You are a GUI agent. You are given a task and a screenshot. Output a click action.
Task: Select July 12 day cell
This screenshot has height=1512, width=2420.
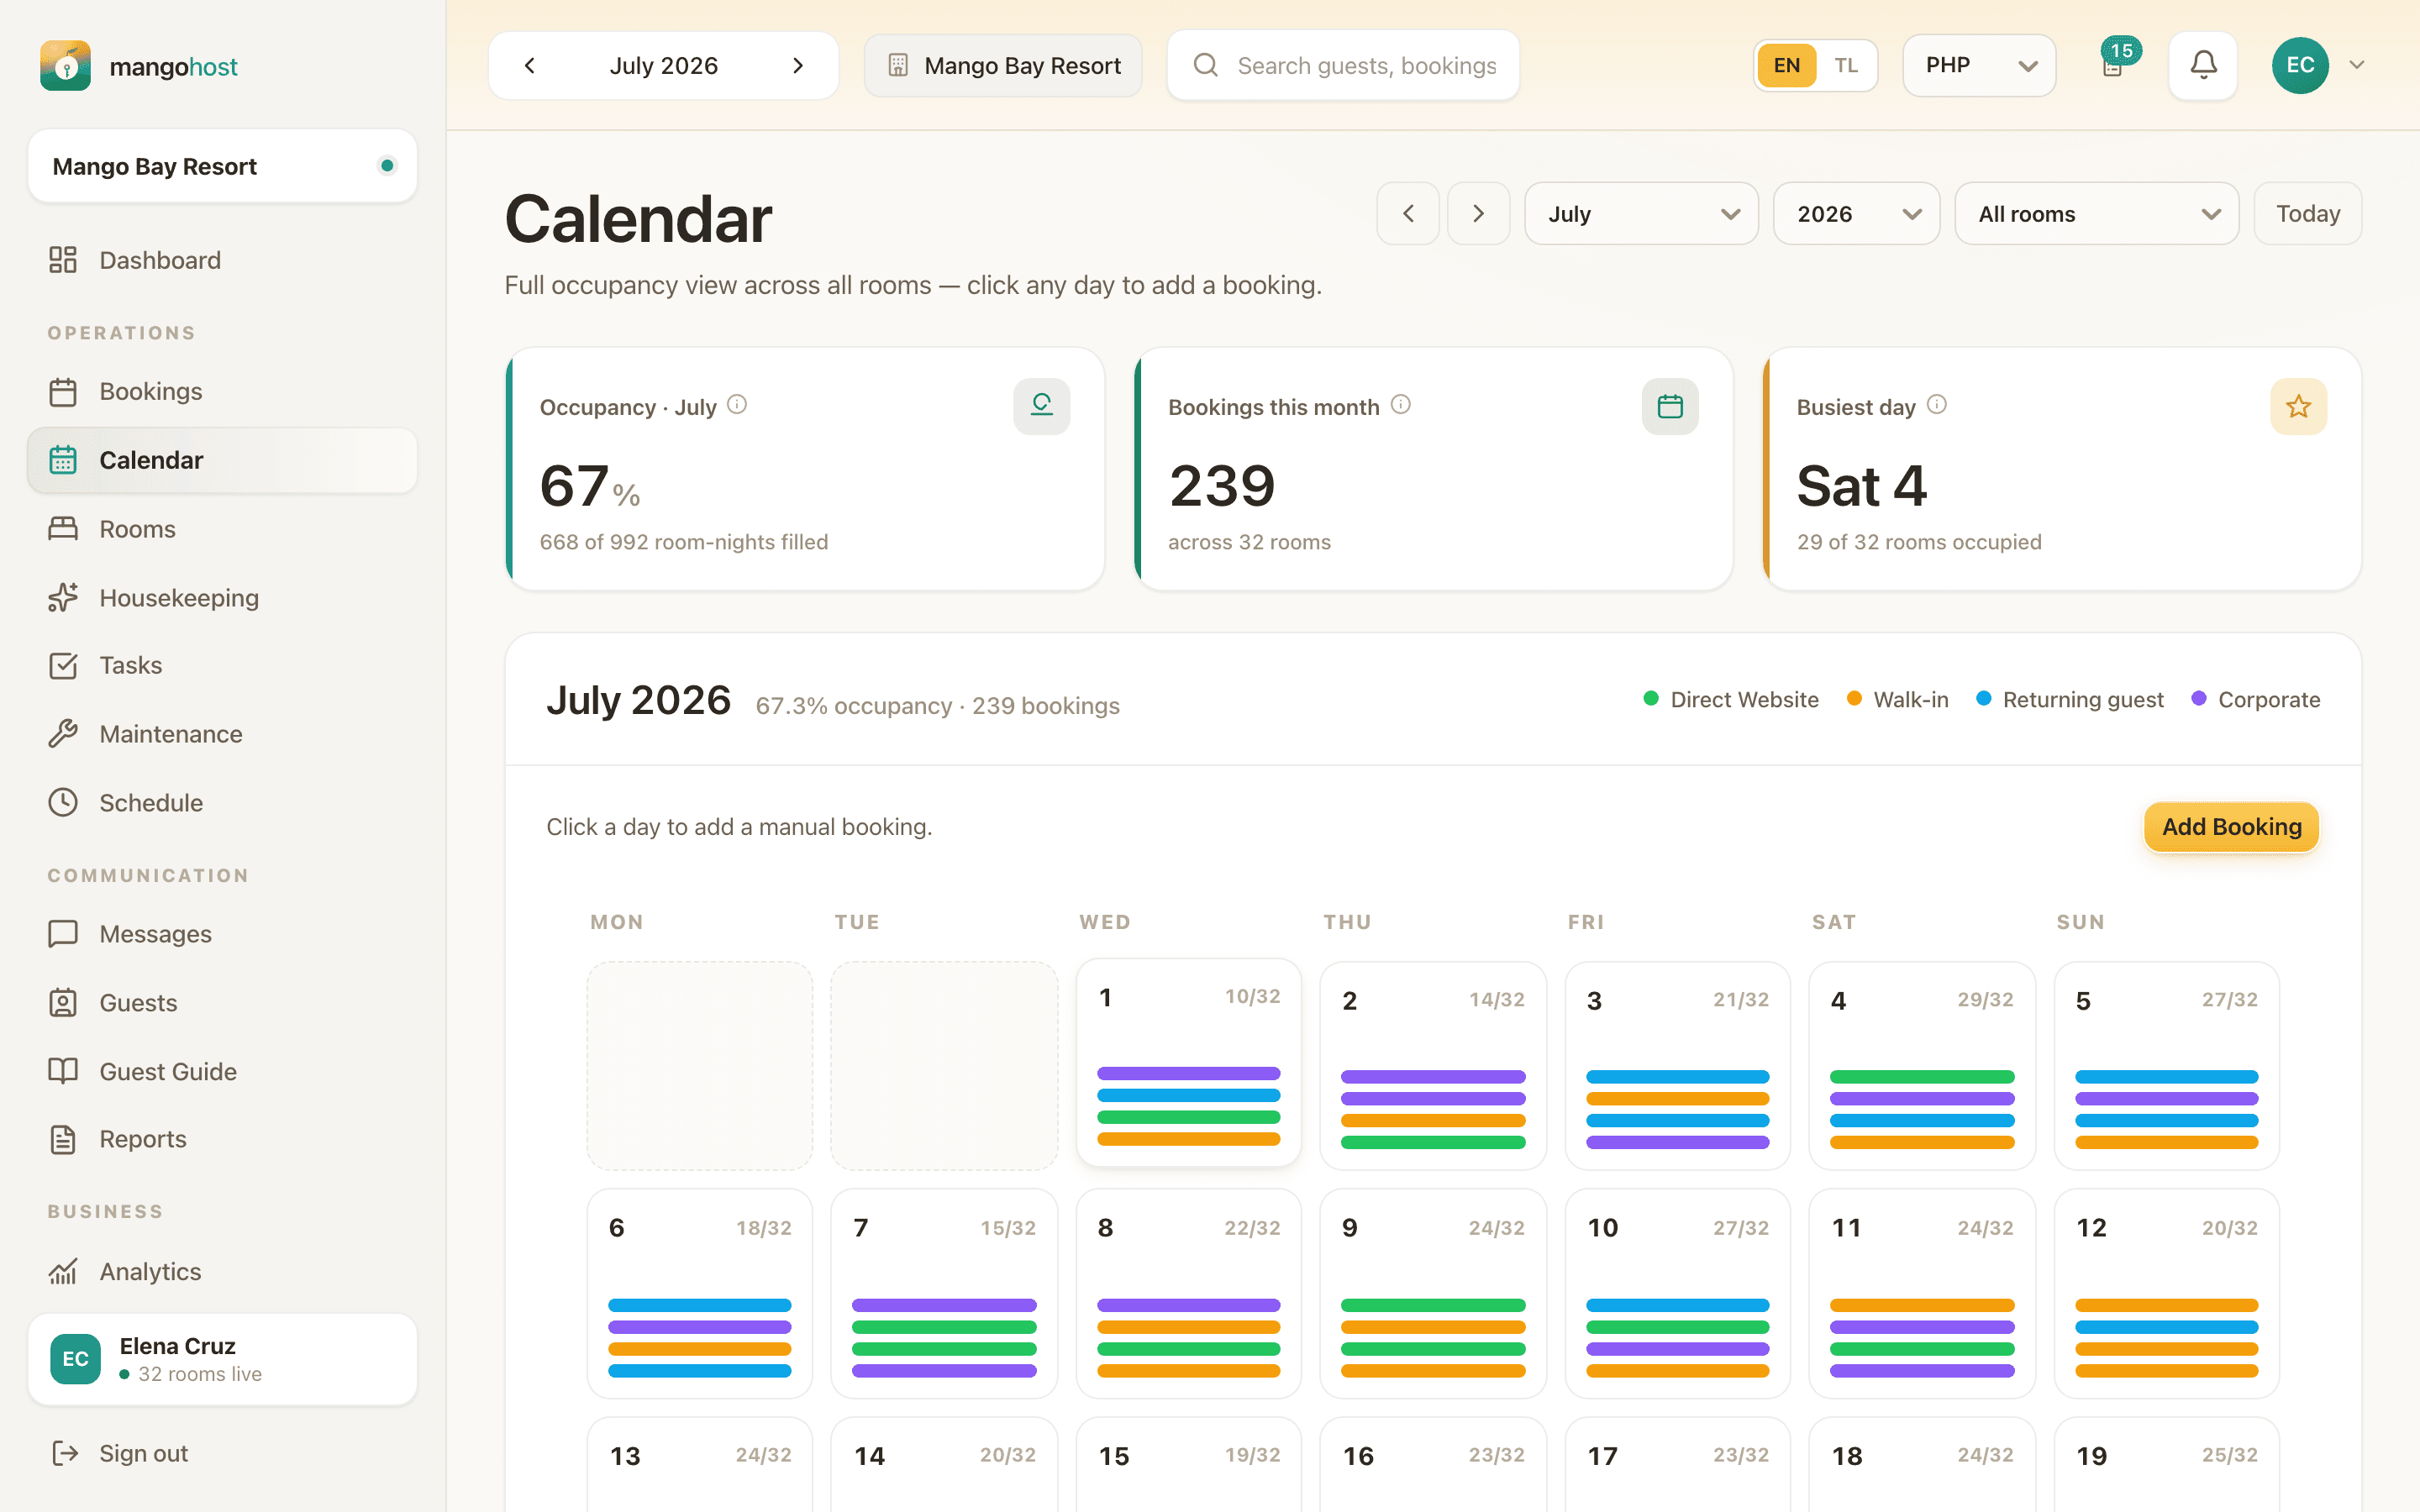(x=2166, y=1293)
